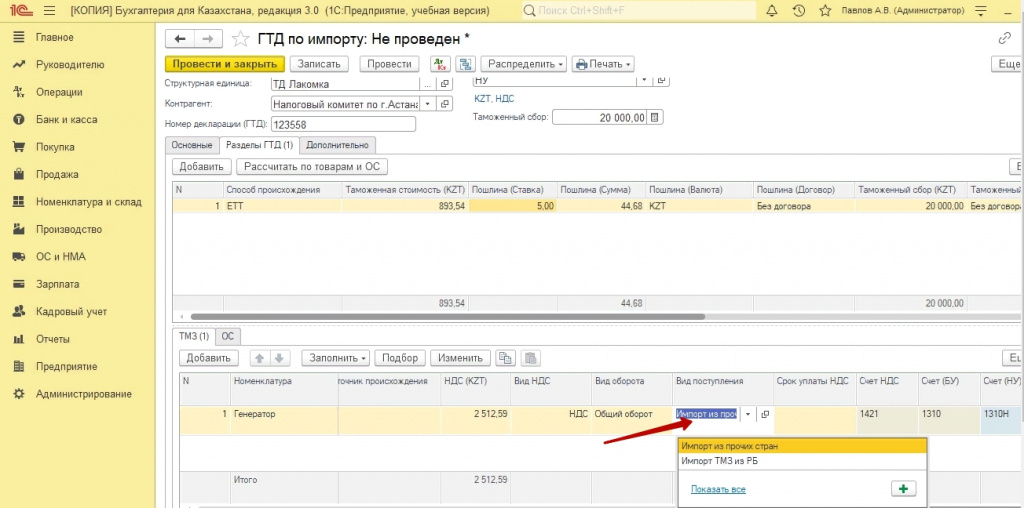
Task: Open favorites star icon in title bar
Action: coord(825,10)
